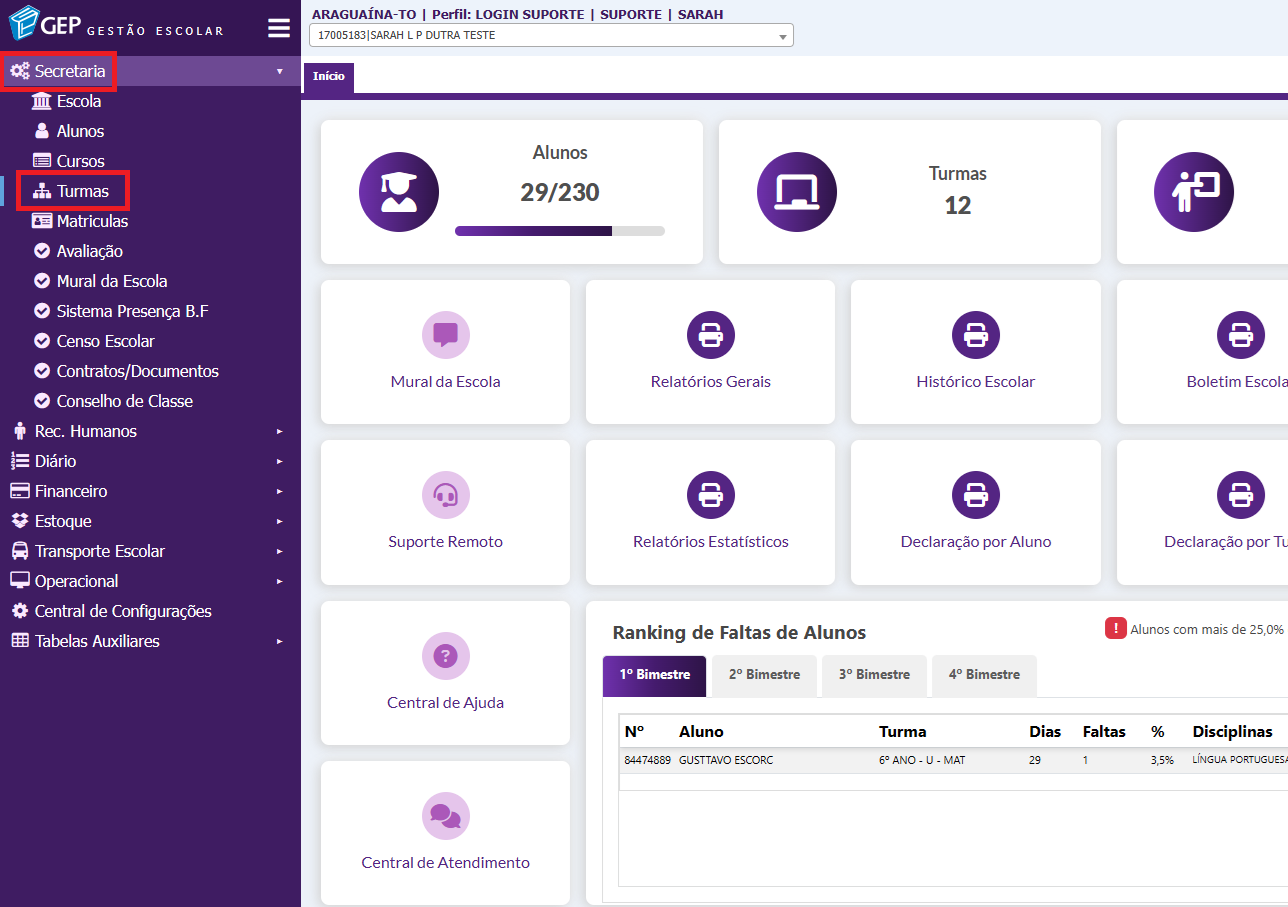
Task: Click the Alunos graduate icon
Action: pos(398,192)
